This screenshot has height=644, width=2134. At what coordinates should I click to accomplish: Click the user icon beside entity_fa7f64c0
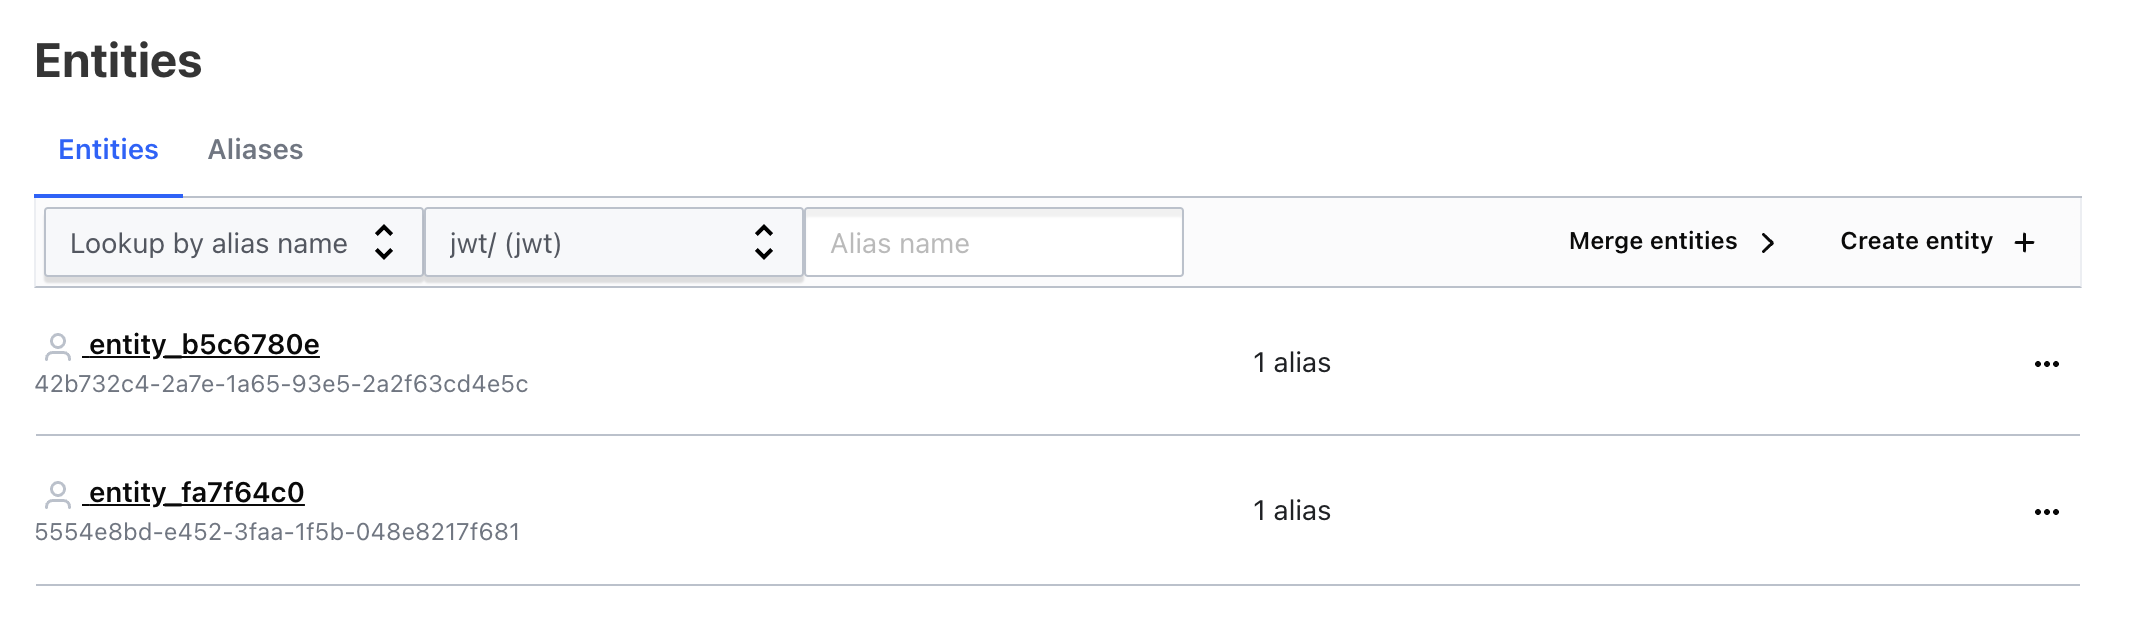coord(58,494)
